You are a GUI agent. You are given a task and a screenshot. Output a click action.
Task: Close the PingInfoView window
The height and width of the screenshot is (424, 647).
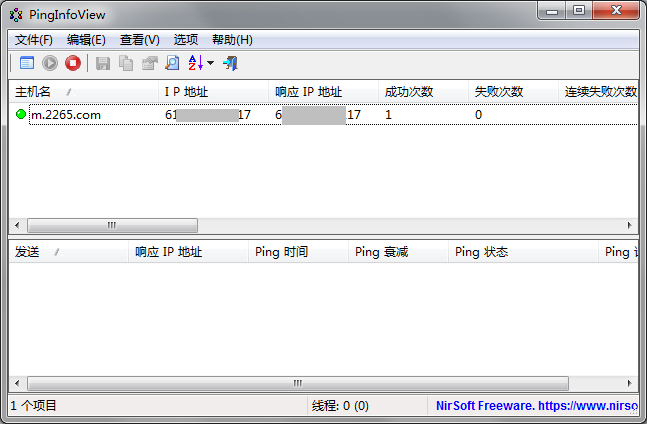616,11
